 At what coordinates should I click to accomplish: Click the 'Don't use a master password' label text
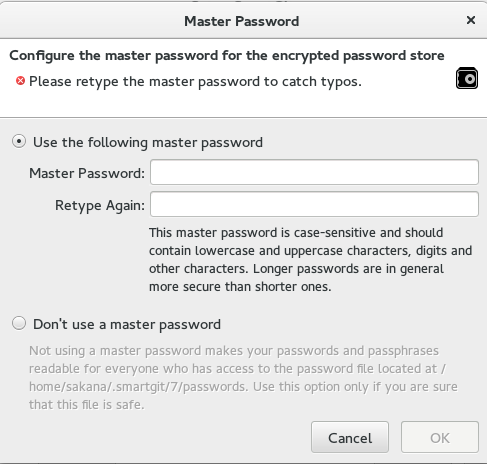[127, 324]
